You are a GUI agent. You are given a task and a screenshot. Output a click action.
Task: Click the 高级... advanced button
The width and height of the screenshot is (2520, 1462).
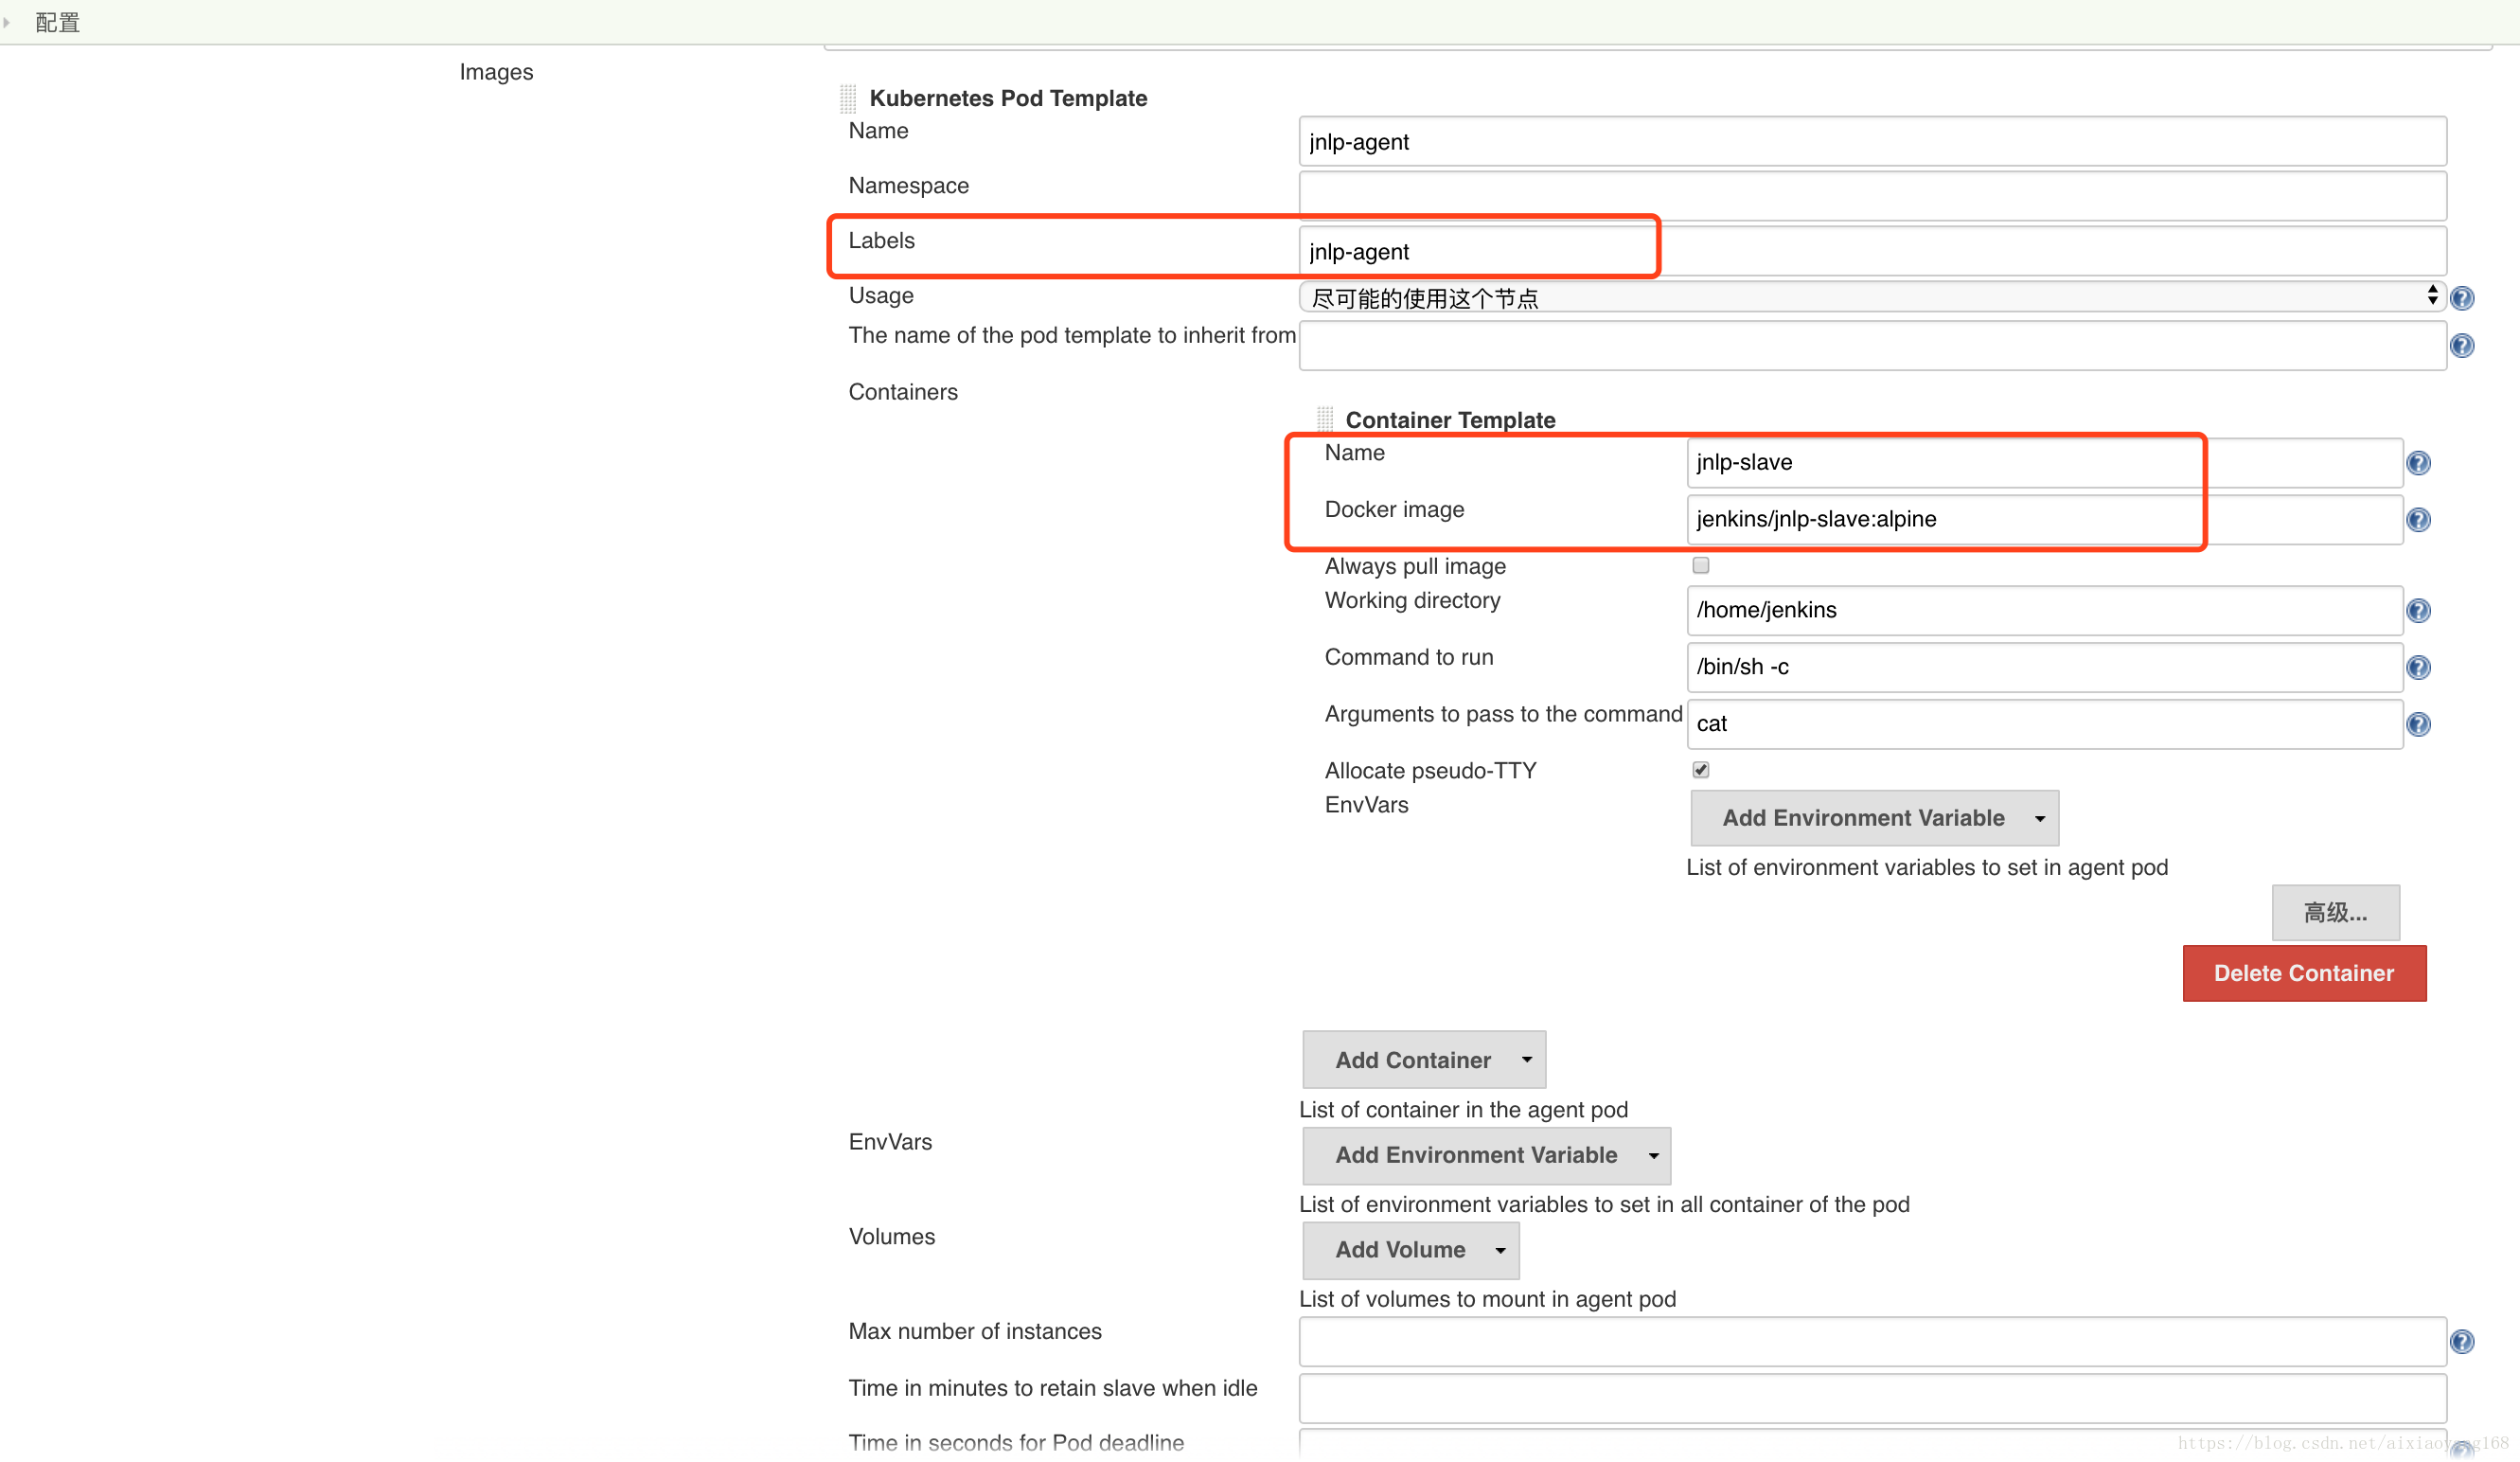coord(2334,913)
